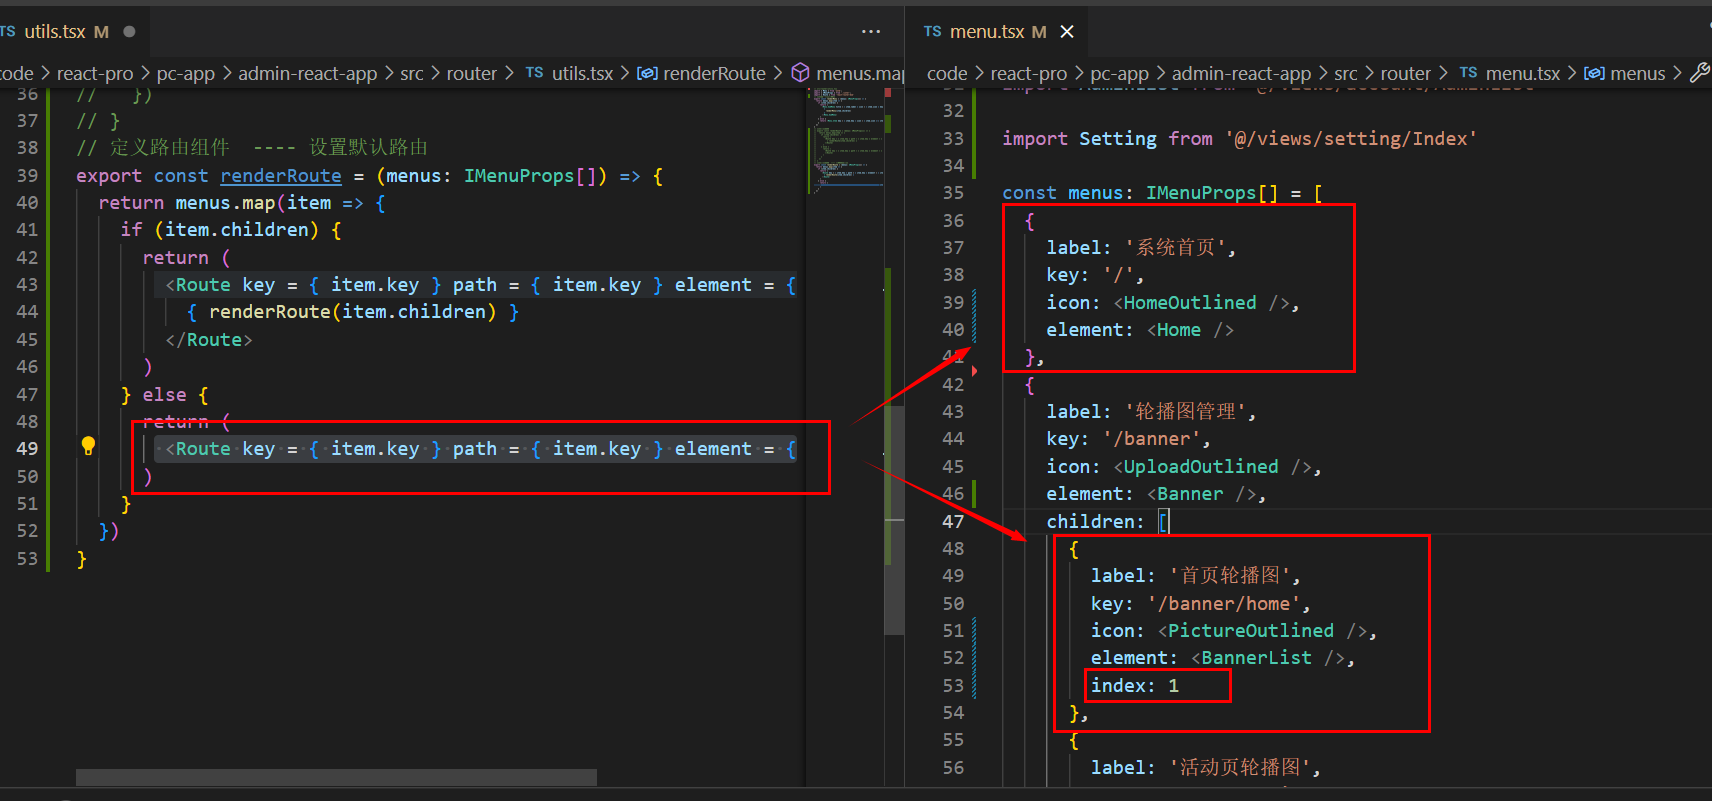Click the menus variable icon in the right breadcrumb
This screenshot has height=801, width=1712.
1594,73
